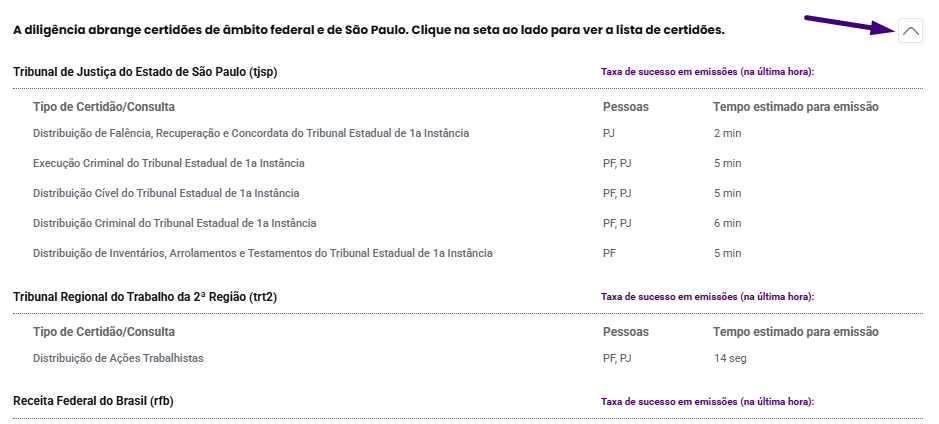The image size is (939, 424).
Task: Click the trt2 success rate label
Action: [x=708, y=297]
